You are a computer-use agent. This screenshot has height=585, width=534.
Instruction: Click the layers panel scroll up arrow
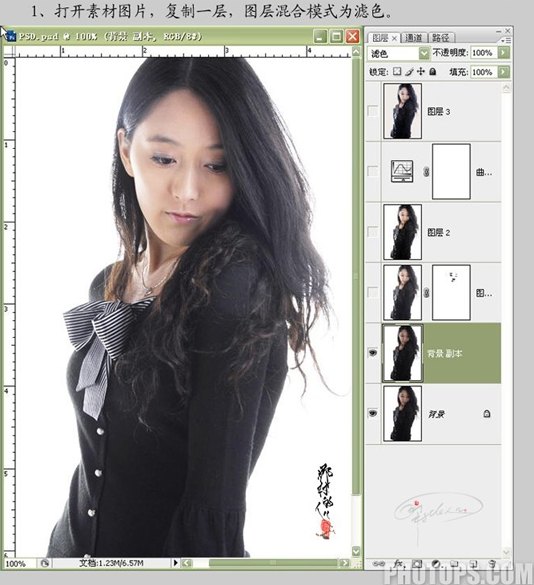click(506, 88)
